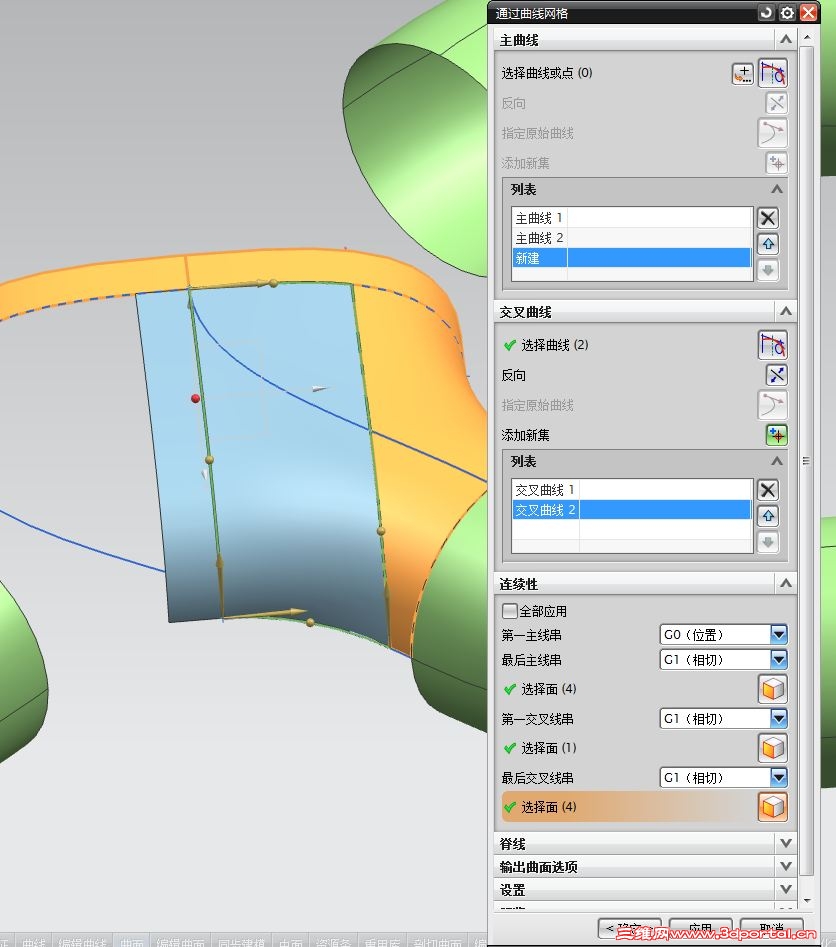Open 最后主线串 continuity dropdown
Image resolution: width=836 pixels, height=947 pixels.
(779, 660)
